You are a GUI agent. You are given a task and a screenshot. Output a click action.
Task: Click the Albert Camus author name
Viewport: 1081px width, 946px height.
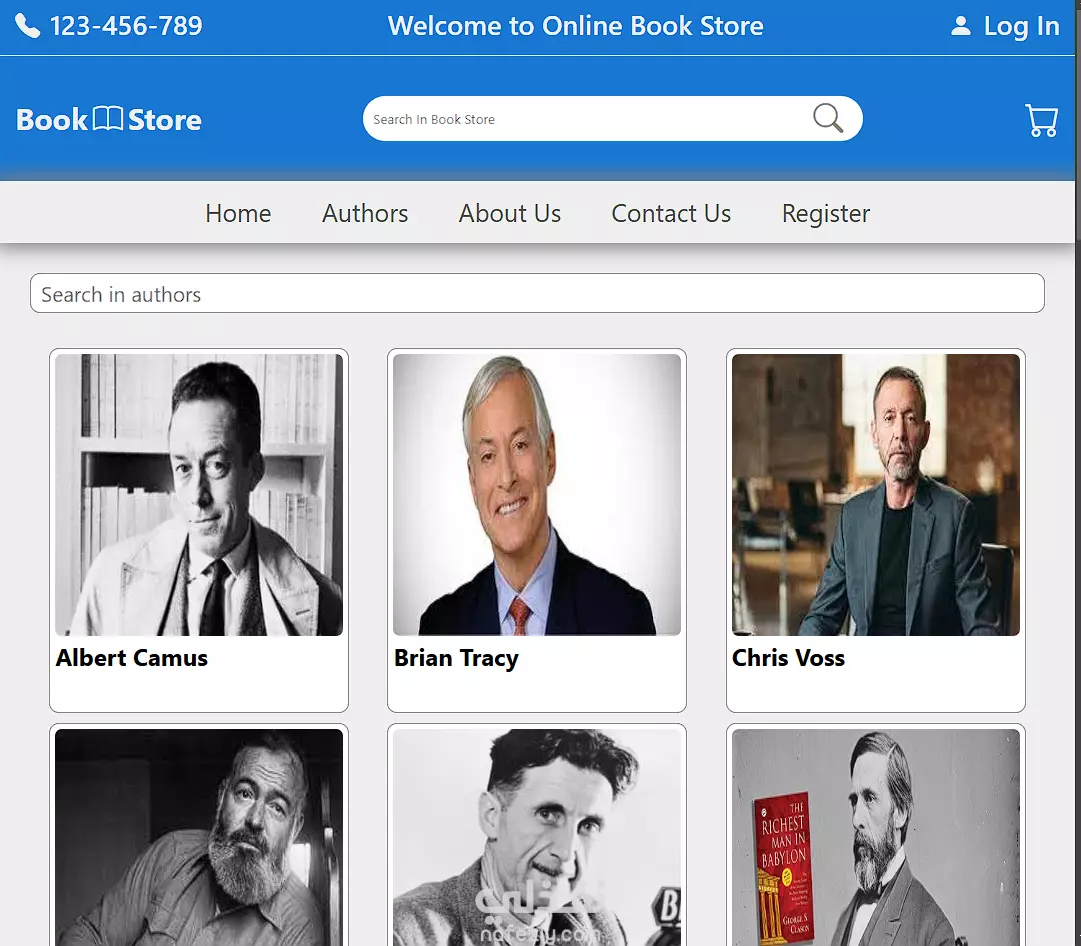click(x=132, y=658)
